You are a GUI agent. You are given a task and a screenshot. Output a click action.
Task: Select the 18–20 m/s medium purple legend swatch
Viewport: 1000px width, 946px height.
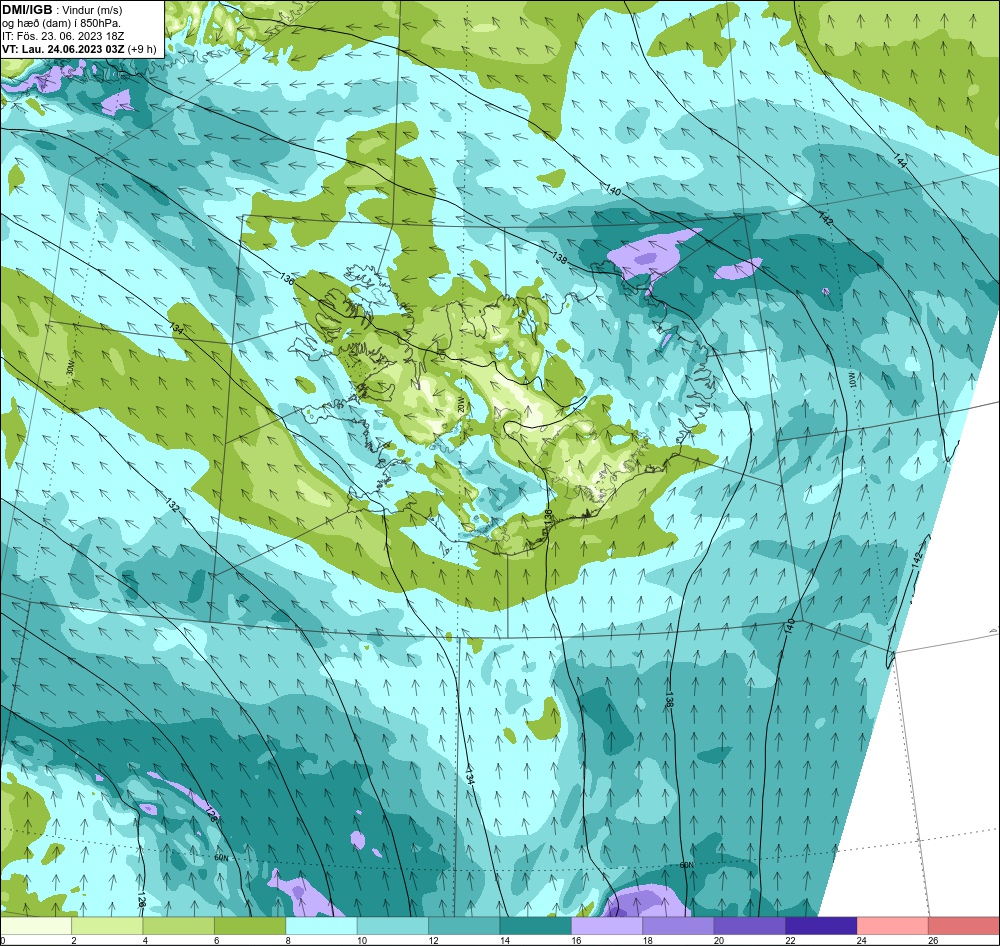679,926
